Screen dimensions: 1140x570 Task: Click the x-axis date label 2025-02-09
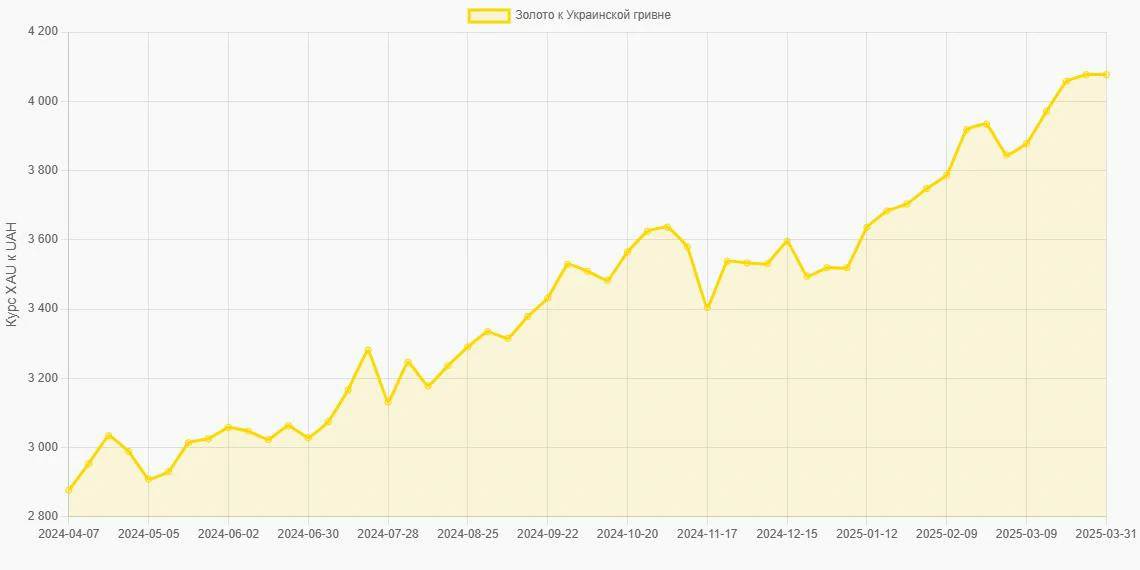947,534
